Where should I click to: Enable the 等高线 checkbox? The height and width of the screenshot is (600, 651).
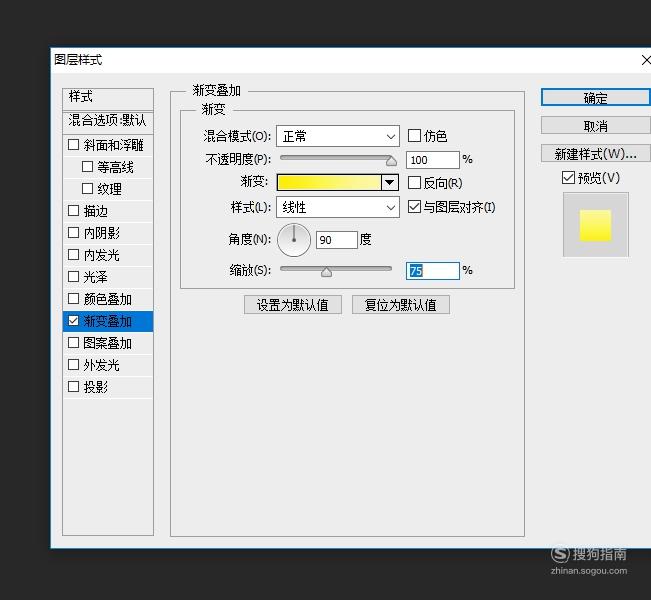[x=87, y=167]
